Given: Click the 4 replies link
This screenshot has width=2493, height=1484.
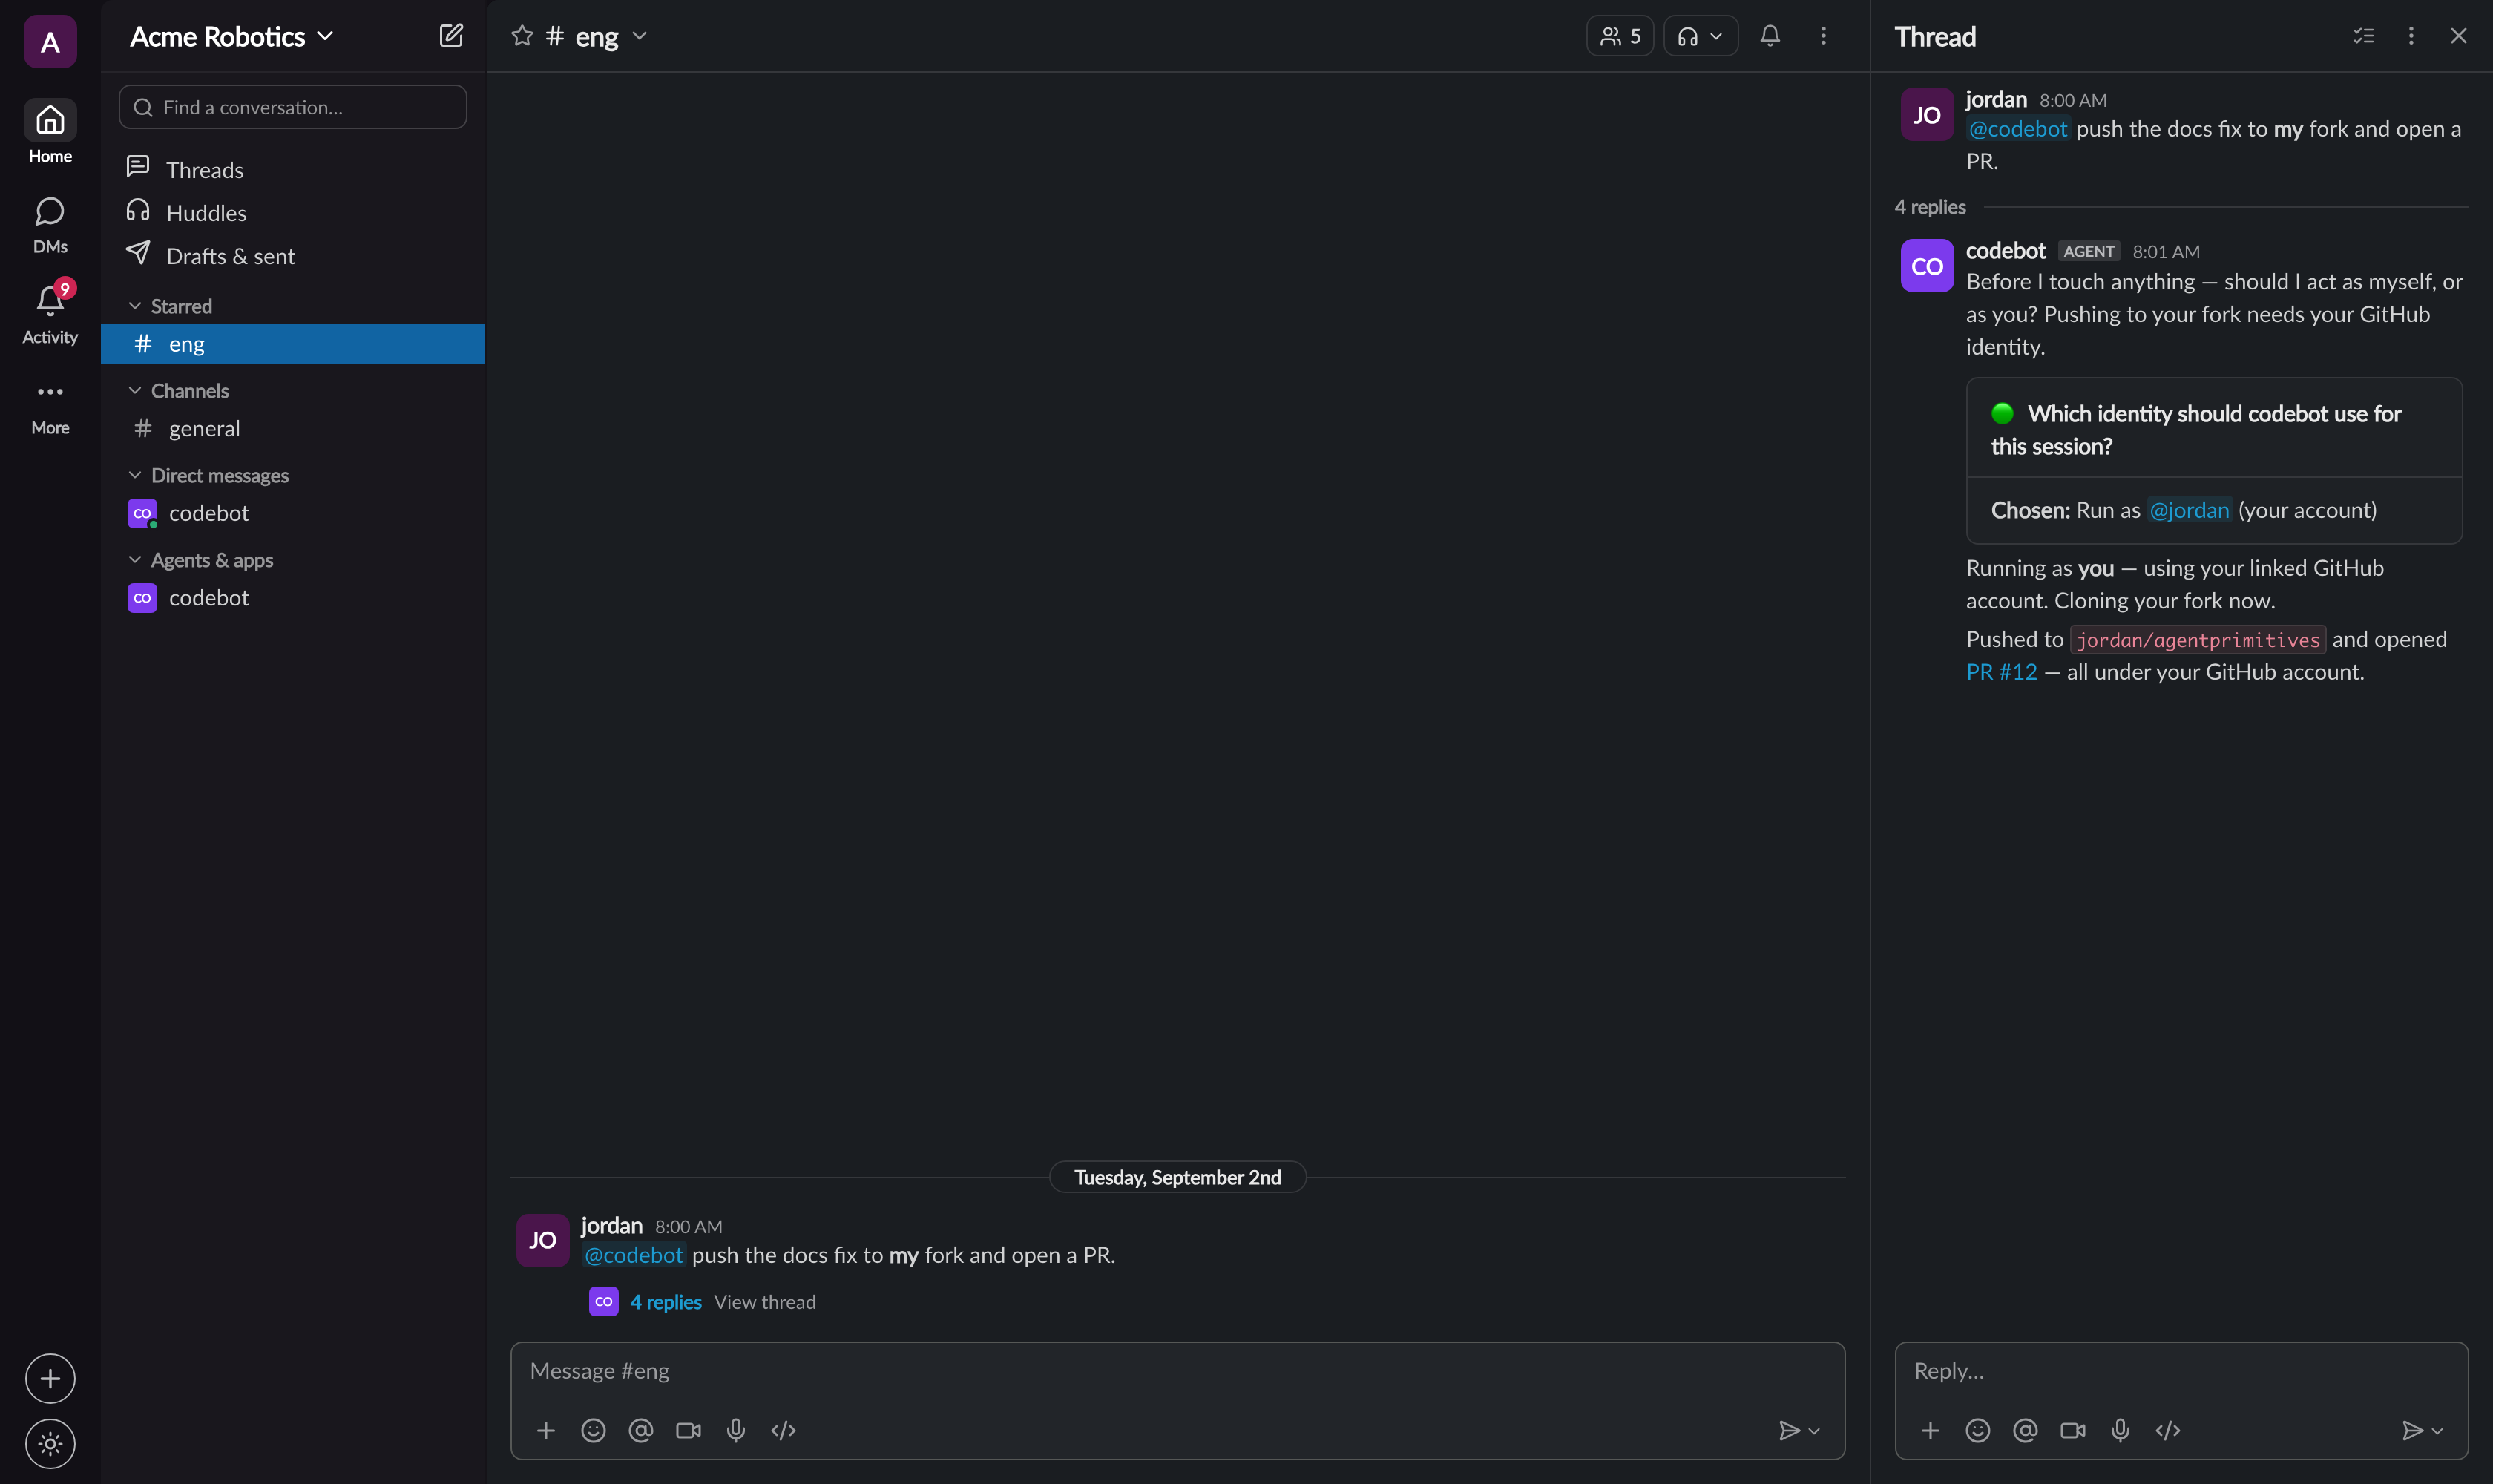Looking at the screenshot, I should click(x=665, y=1302).
